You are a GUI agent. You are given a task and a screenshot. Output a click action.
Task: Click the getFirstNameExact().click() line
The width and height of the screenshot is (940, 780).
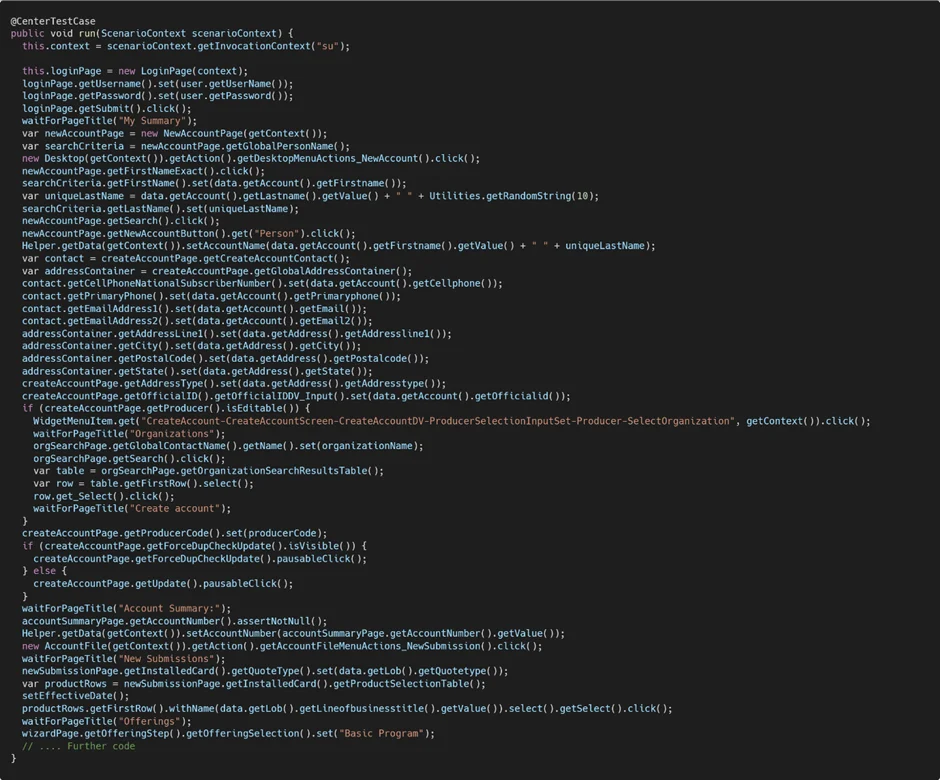[143, 171]
